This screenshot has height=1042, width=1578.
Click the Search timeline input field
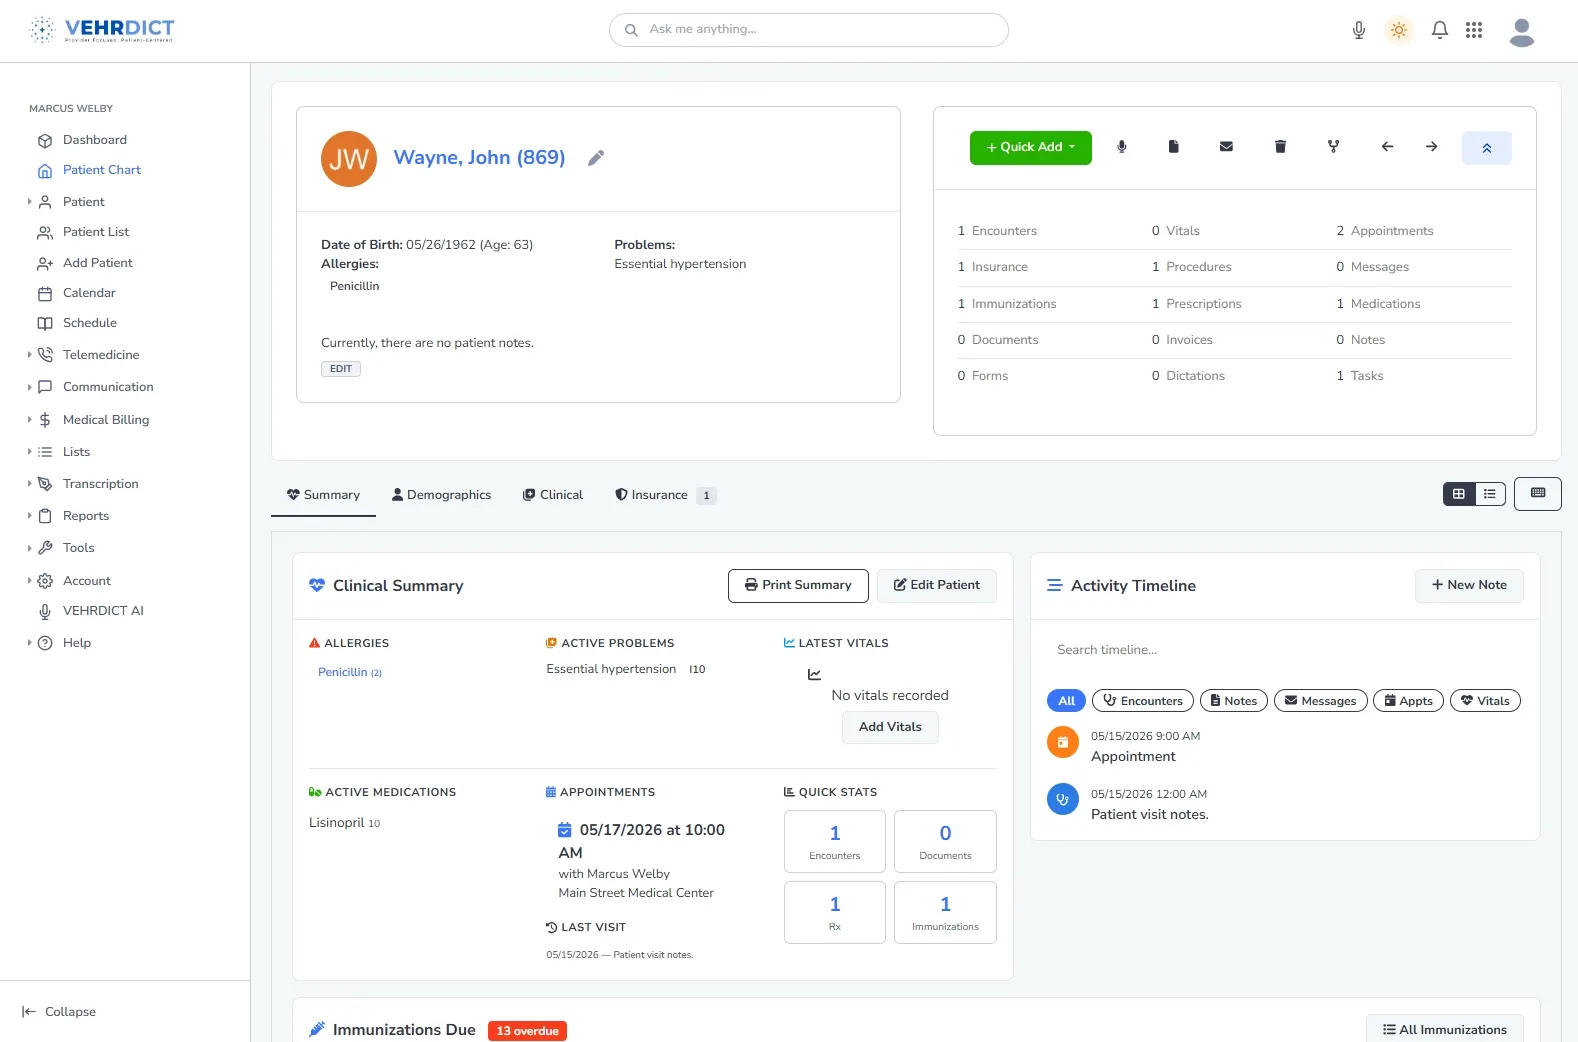pyautogui.click(x=1285, y=650)
